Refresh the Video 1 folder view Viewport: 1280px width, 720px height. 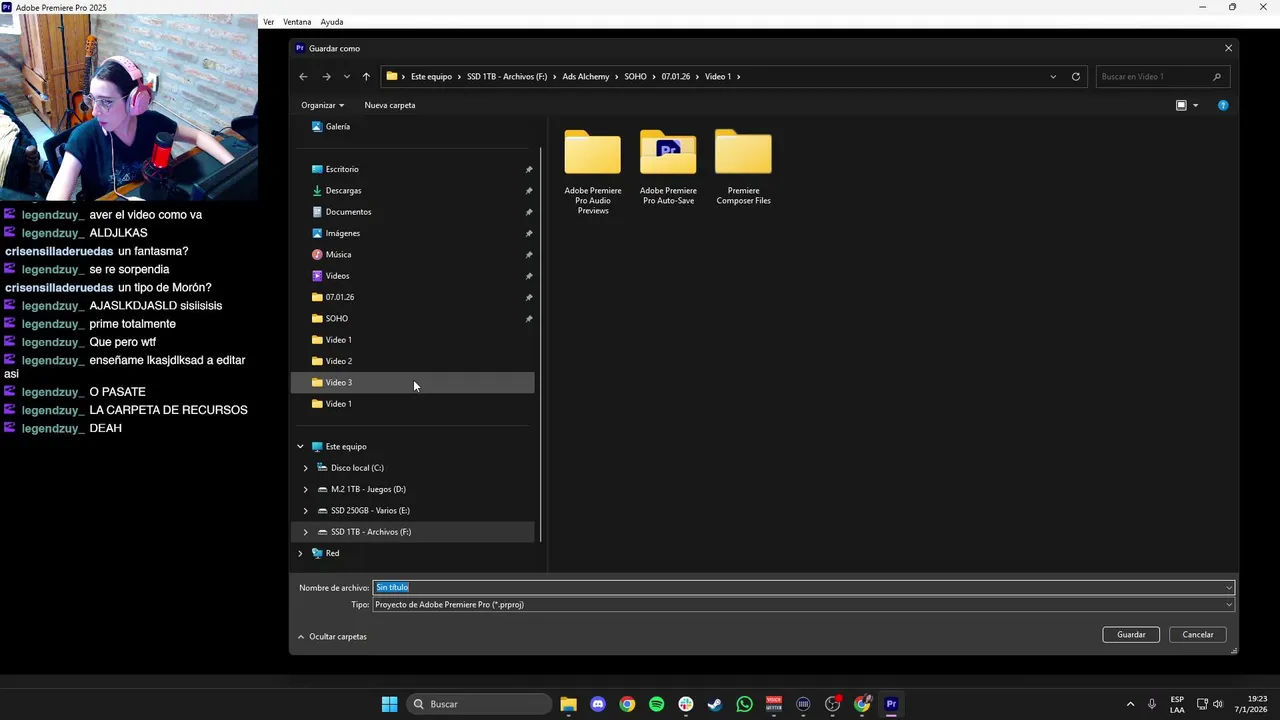[1076, 76]
